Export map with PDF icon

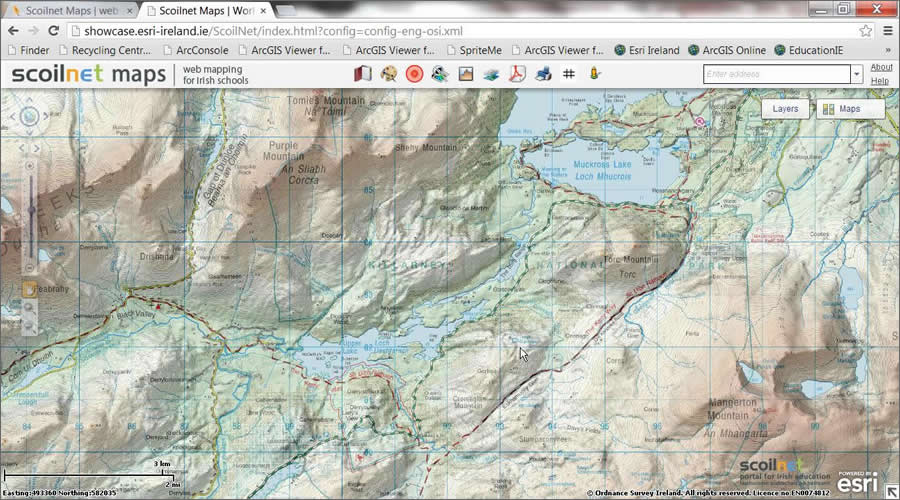click(x=517, y=74)
